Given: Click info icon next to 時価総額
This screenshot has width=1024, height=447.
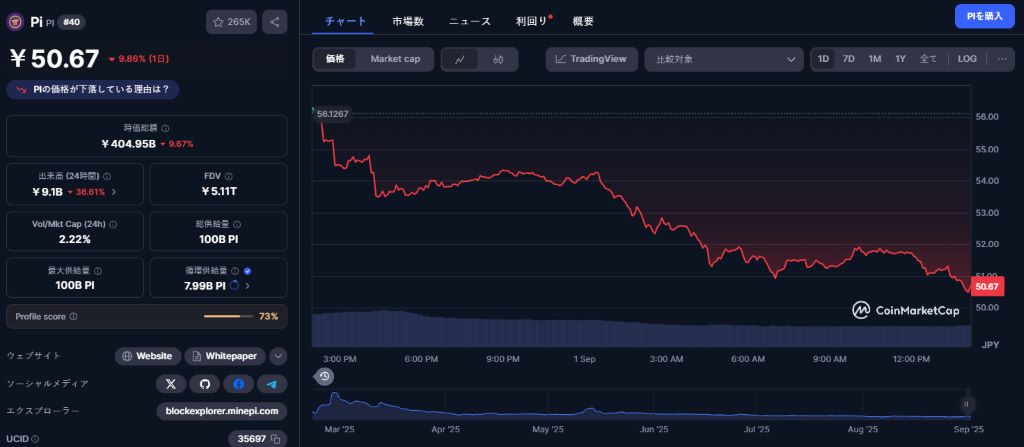Looking at the screenshot, I should pos(165,129).
